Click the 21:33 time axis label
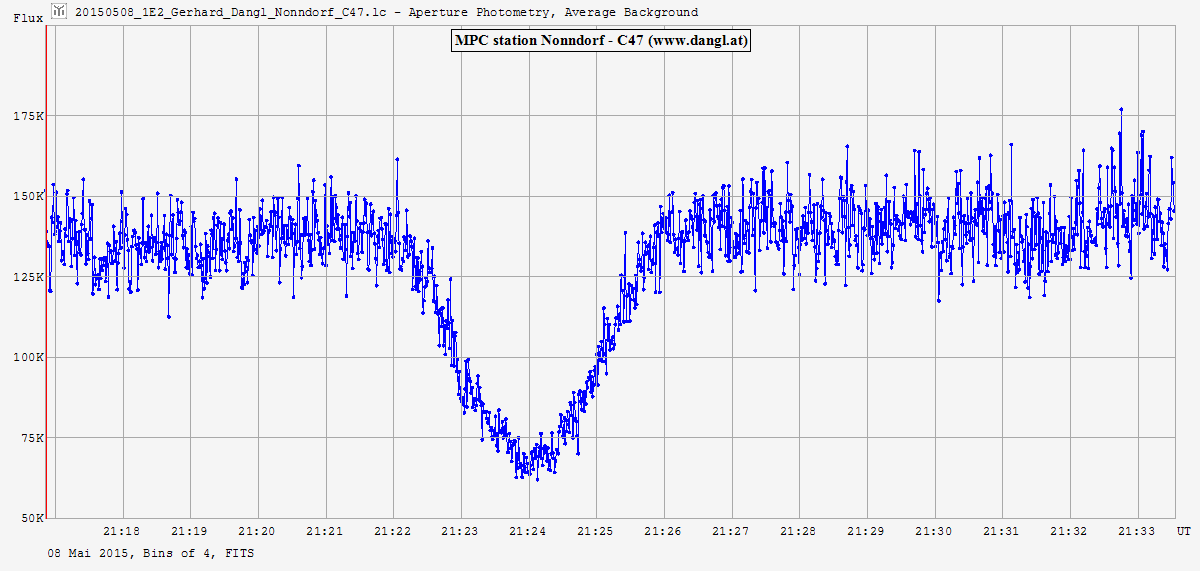The width and height of the screenshot is (1200, 571). tap(1137, 531)
